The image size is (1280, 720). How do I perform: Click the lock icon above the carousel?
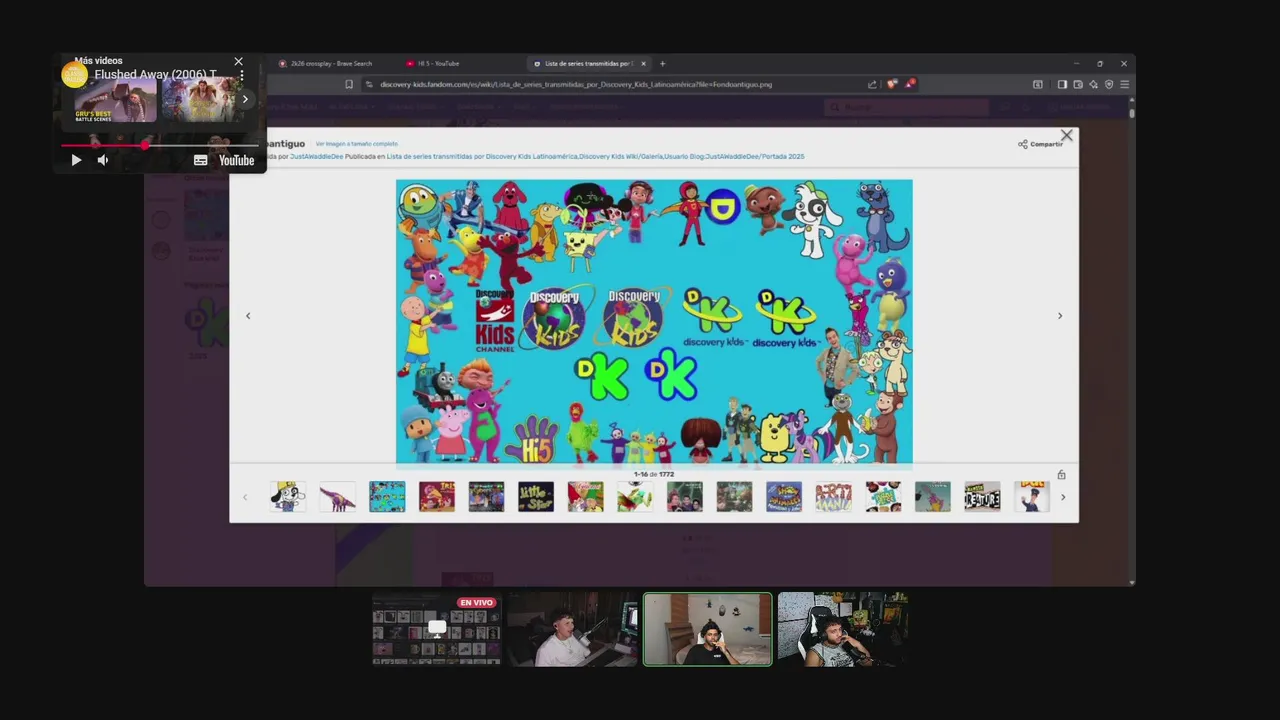[1061, 475]
